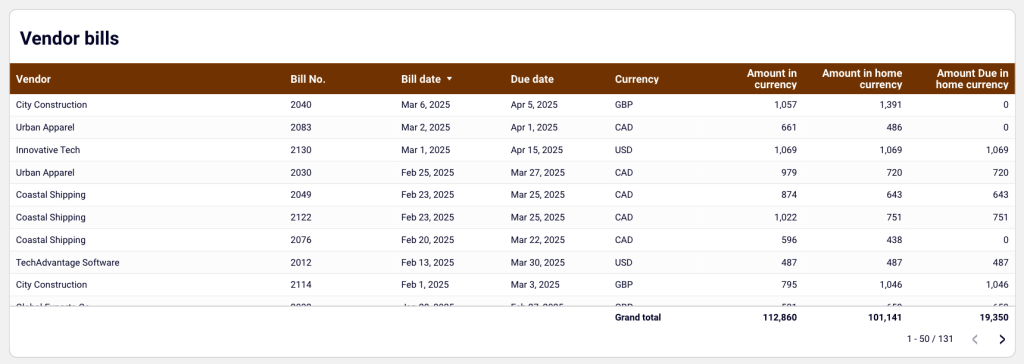The height and width of the screenshot is (364, 1024).
Task: Select due date Mar 3, 2025
Action: [x=535, y=285]
